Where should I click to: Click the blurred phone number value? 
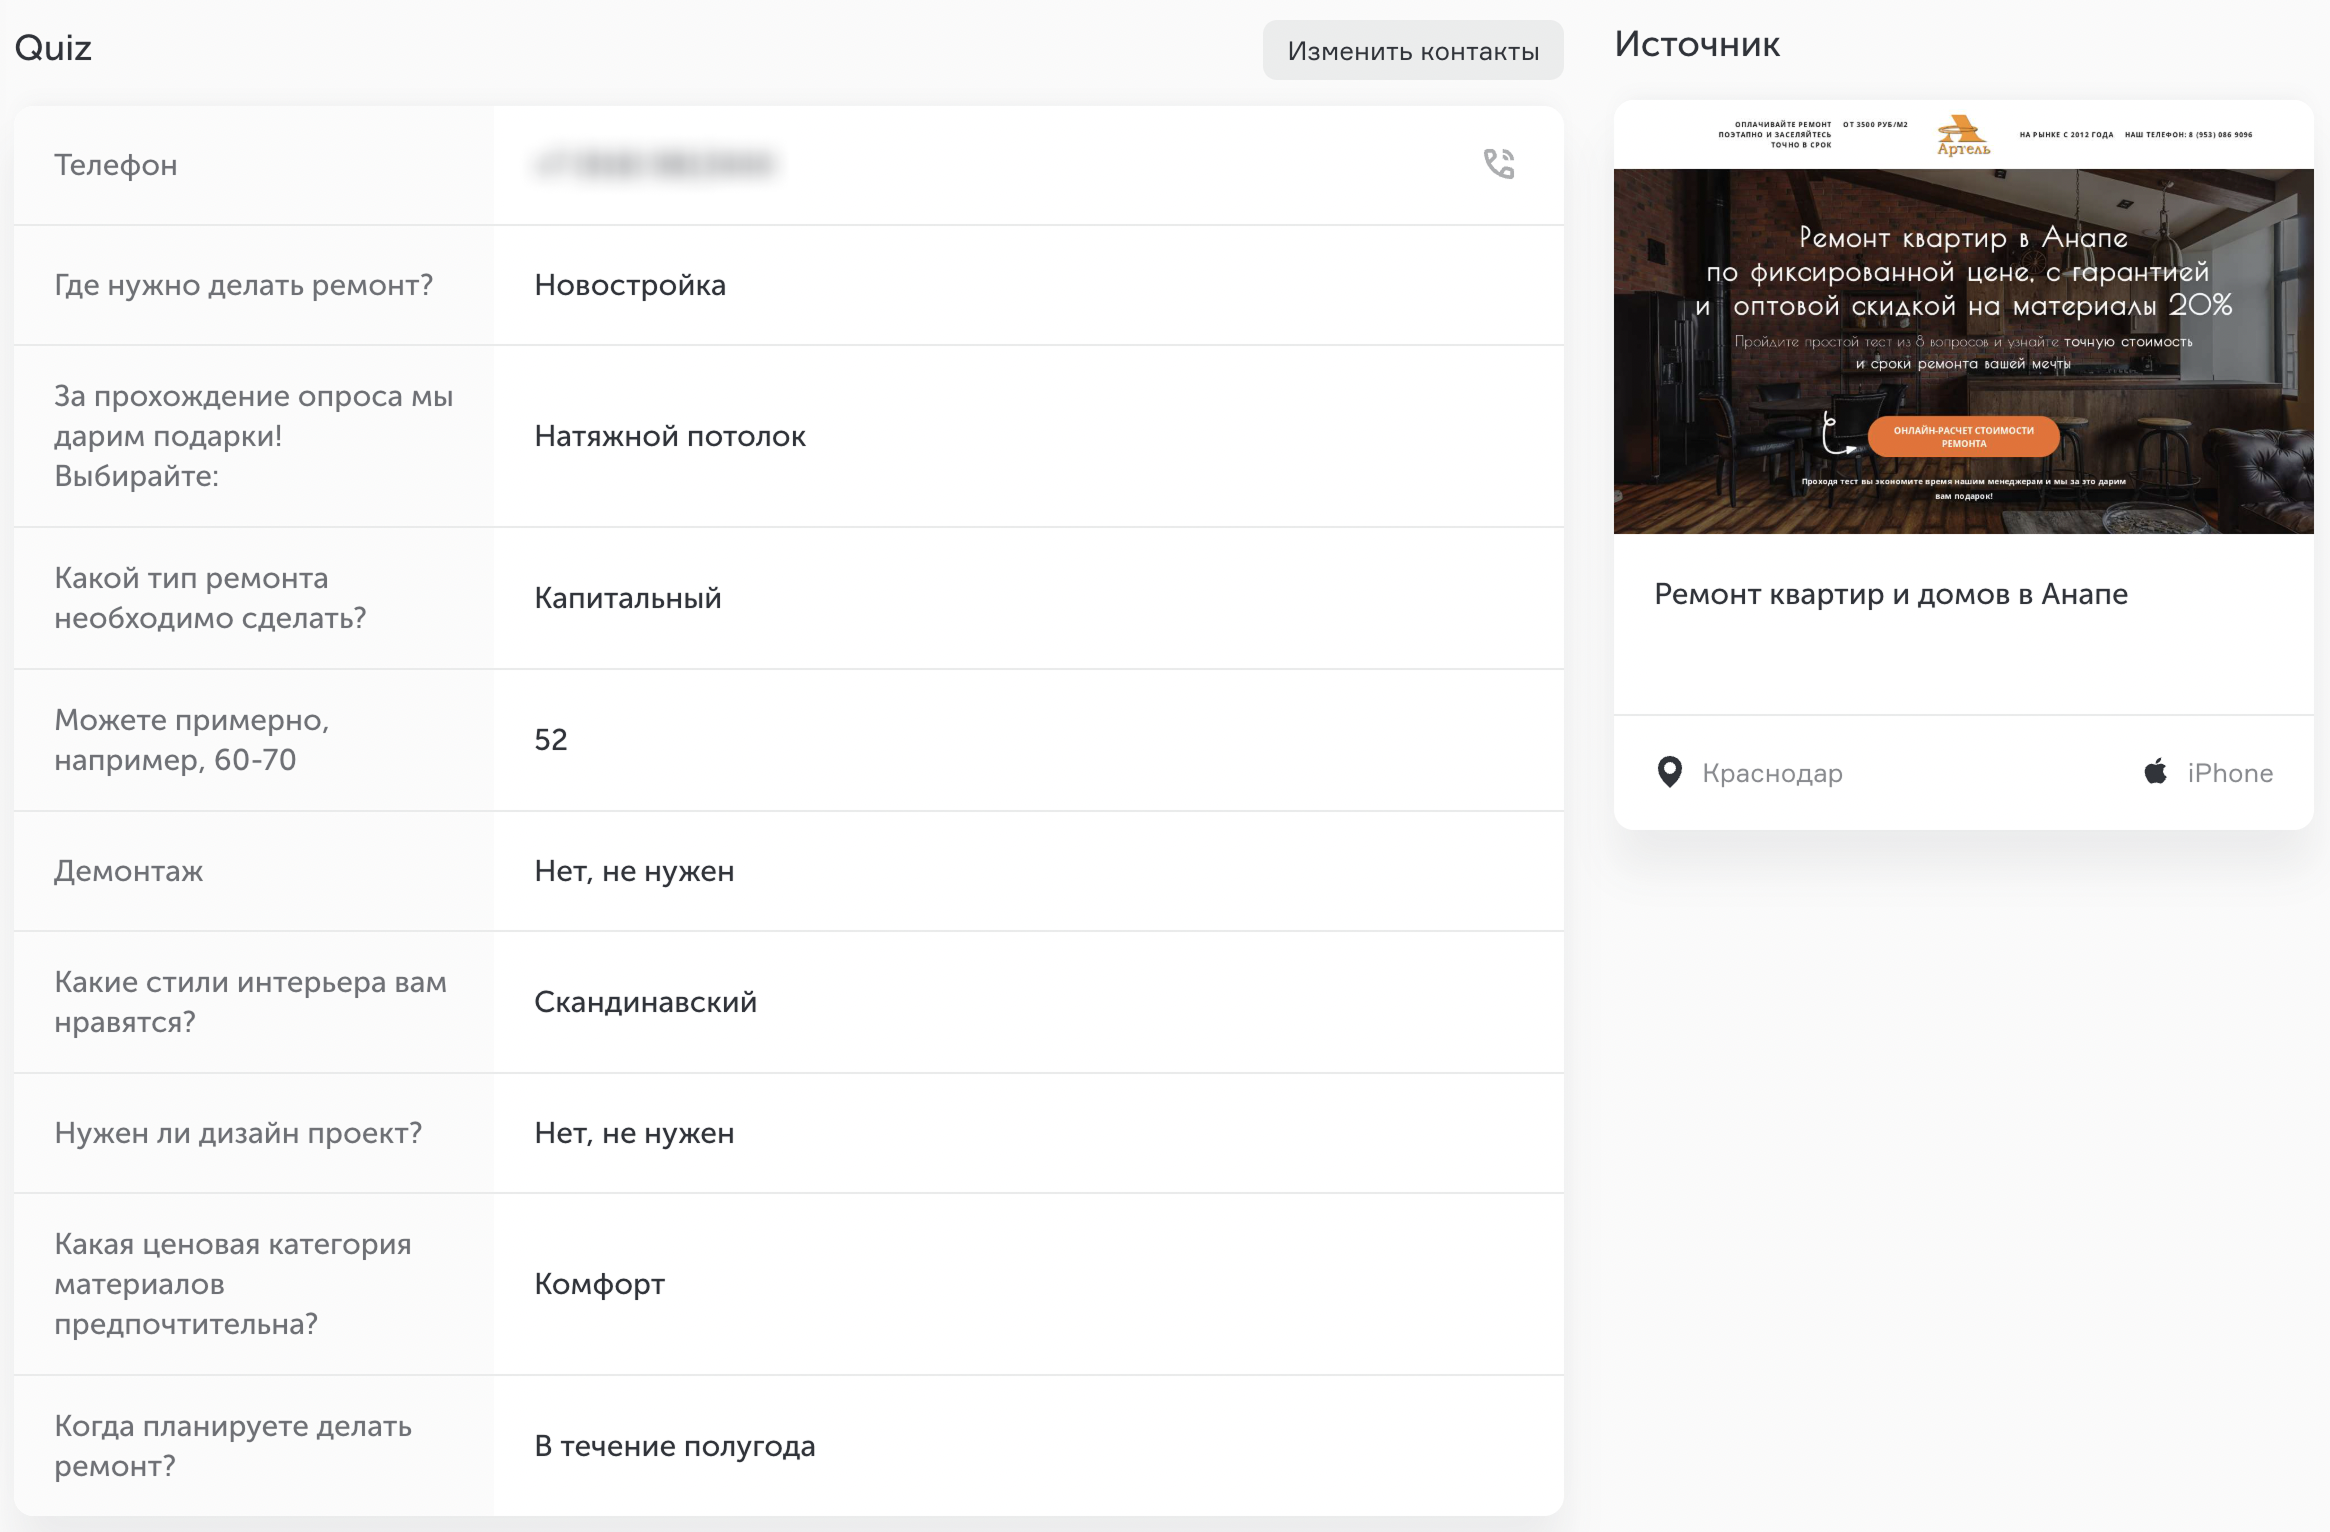pyautogui.click(x=655, y=164)
